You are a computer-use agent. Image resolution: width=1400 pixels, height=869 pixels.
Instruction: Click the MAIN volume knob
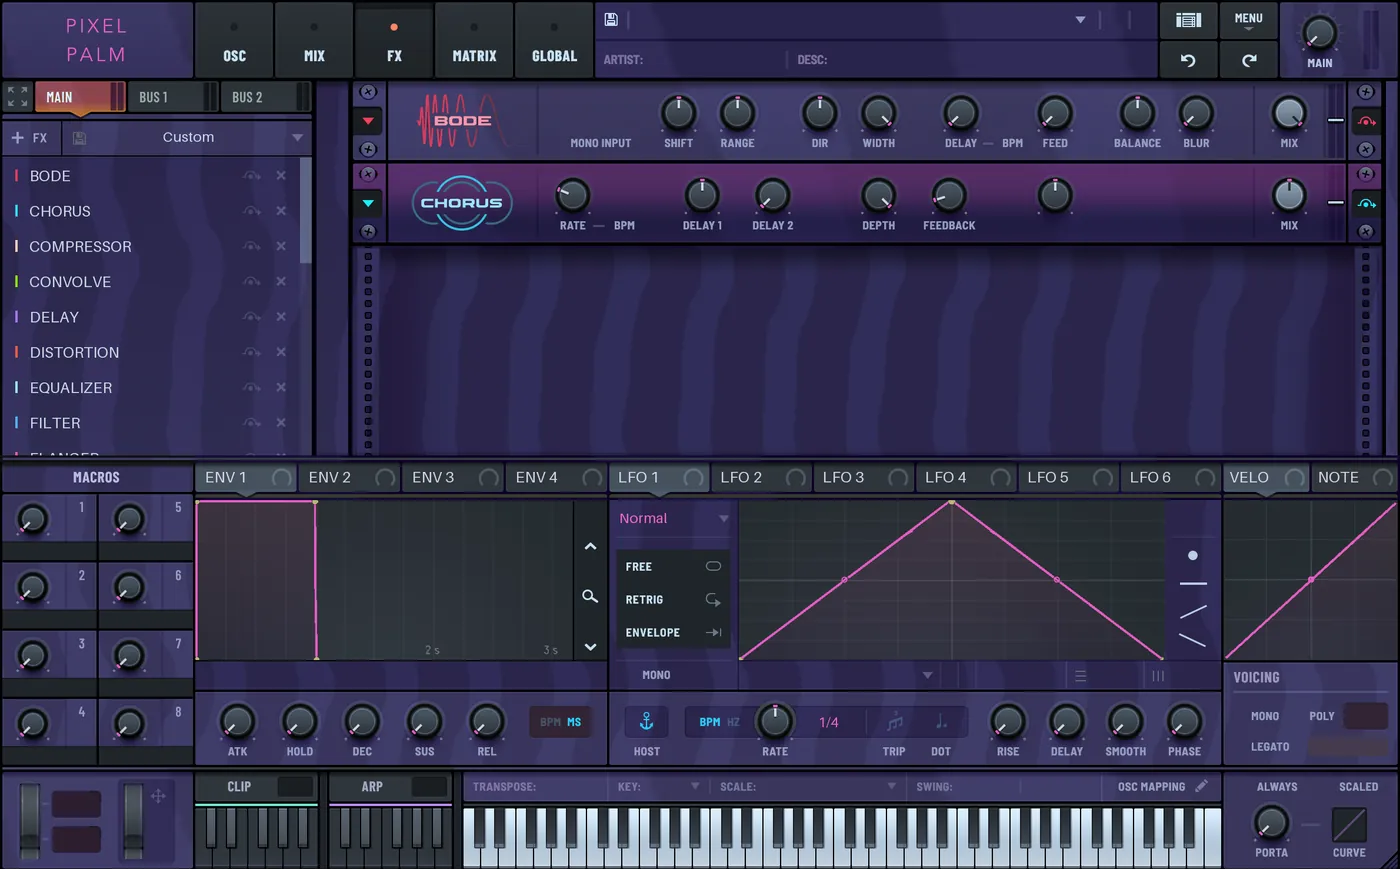(1319, 34)
